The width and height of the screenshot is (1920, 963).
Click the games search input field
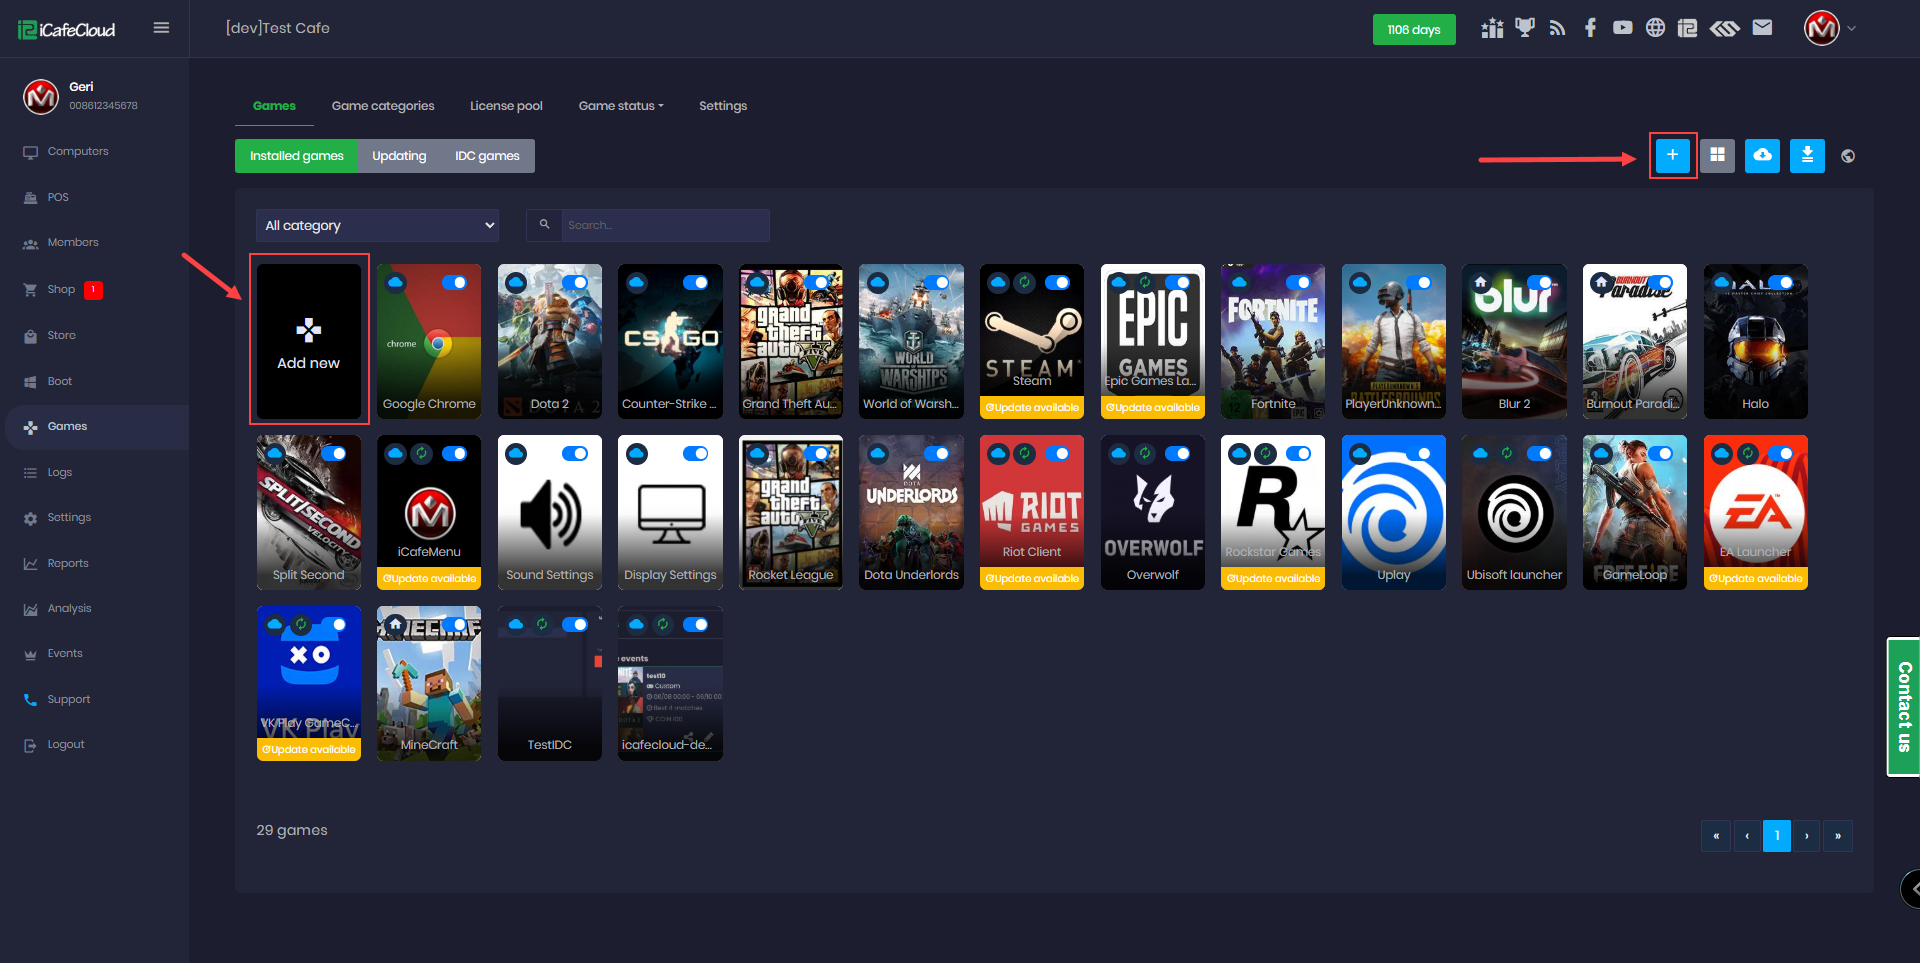click(x=664, y=226)
